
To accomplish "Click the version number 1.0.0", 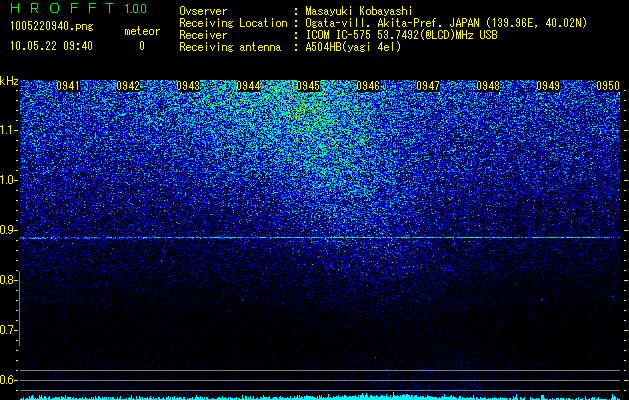I will coord(136,9).
